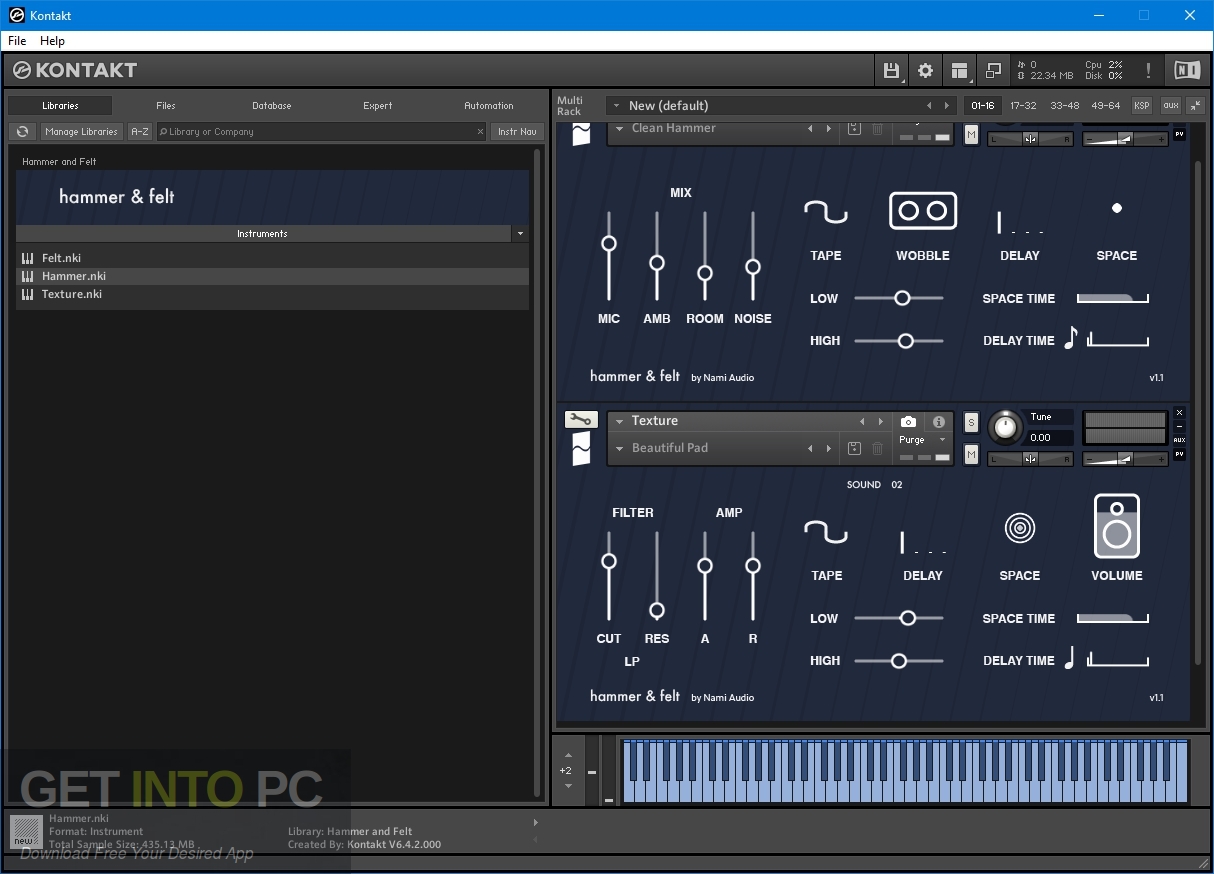Go to previous snapshot before Clean Hammer

810,128
